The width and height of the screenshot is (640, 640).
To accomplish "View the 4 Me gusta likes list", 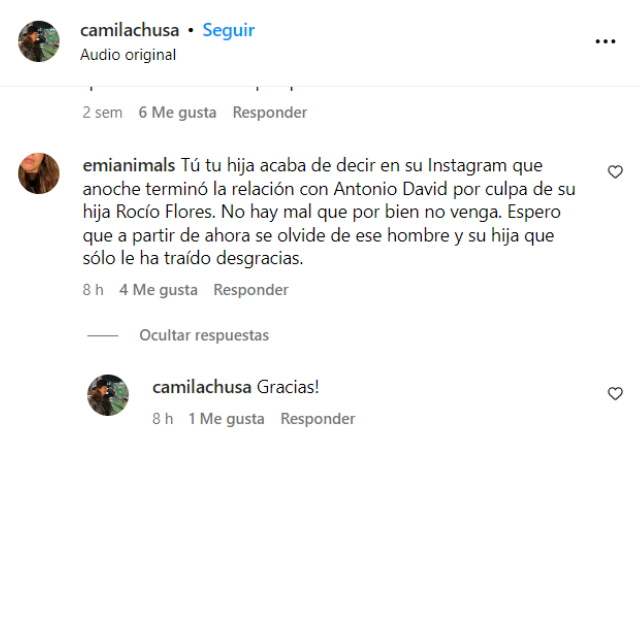I will point(158,290).
